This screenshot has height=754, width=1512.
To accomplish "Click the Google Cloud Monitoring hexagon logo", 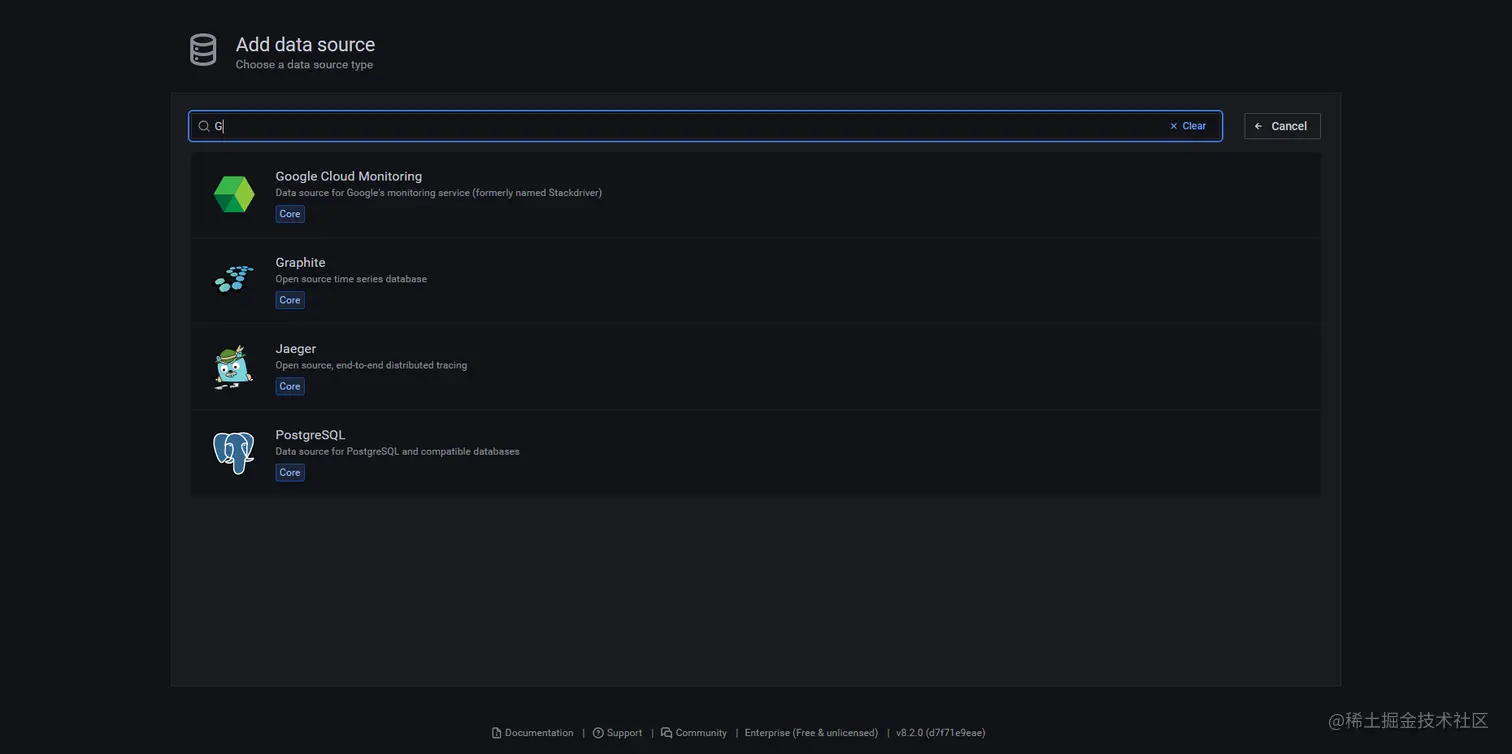I will click(234, 194).
